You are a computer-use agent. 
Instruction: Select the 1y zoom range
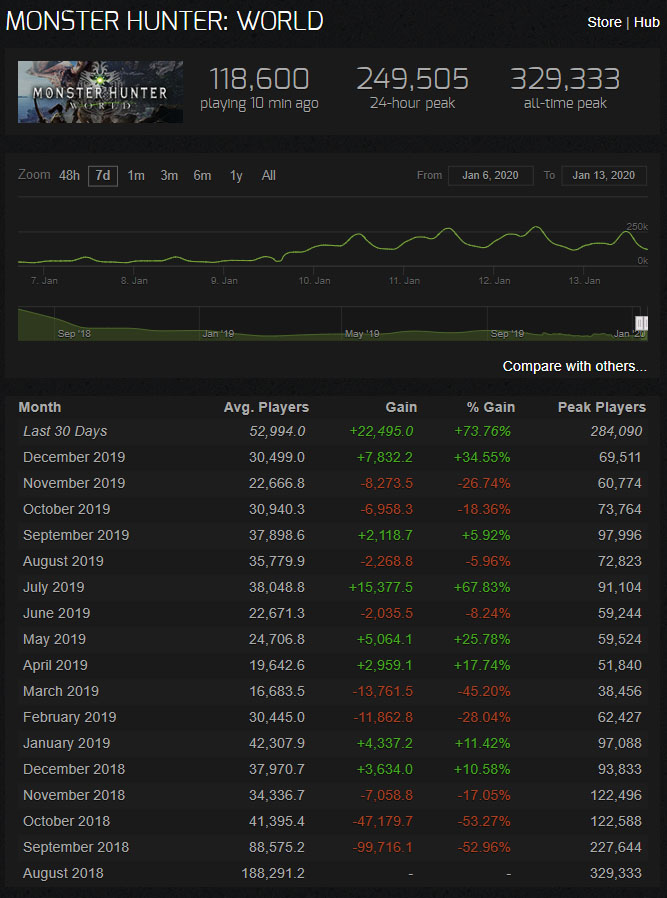point(236,175)
